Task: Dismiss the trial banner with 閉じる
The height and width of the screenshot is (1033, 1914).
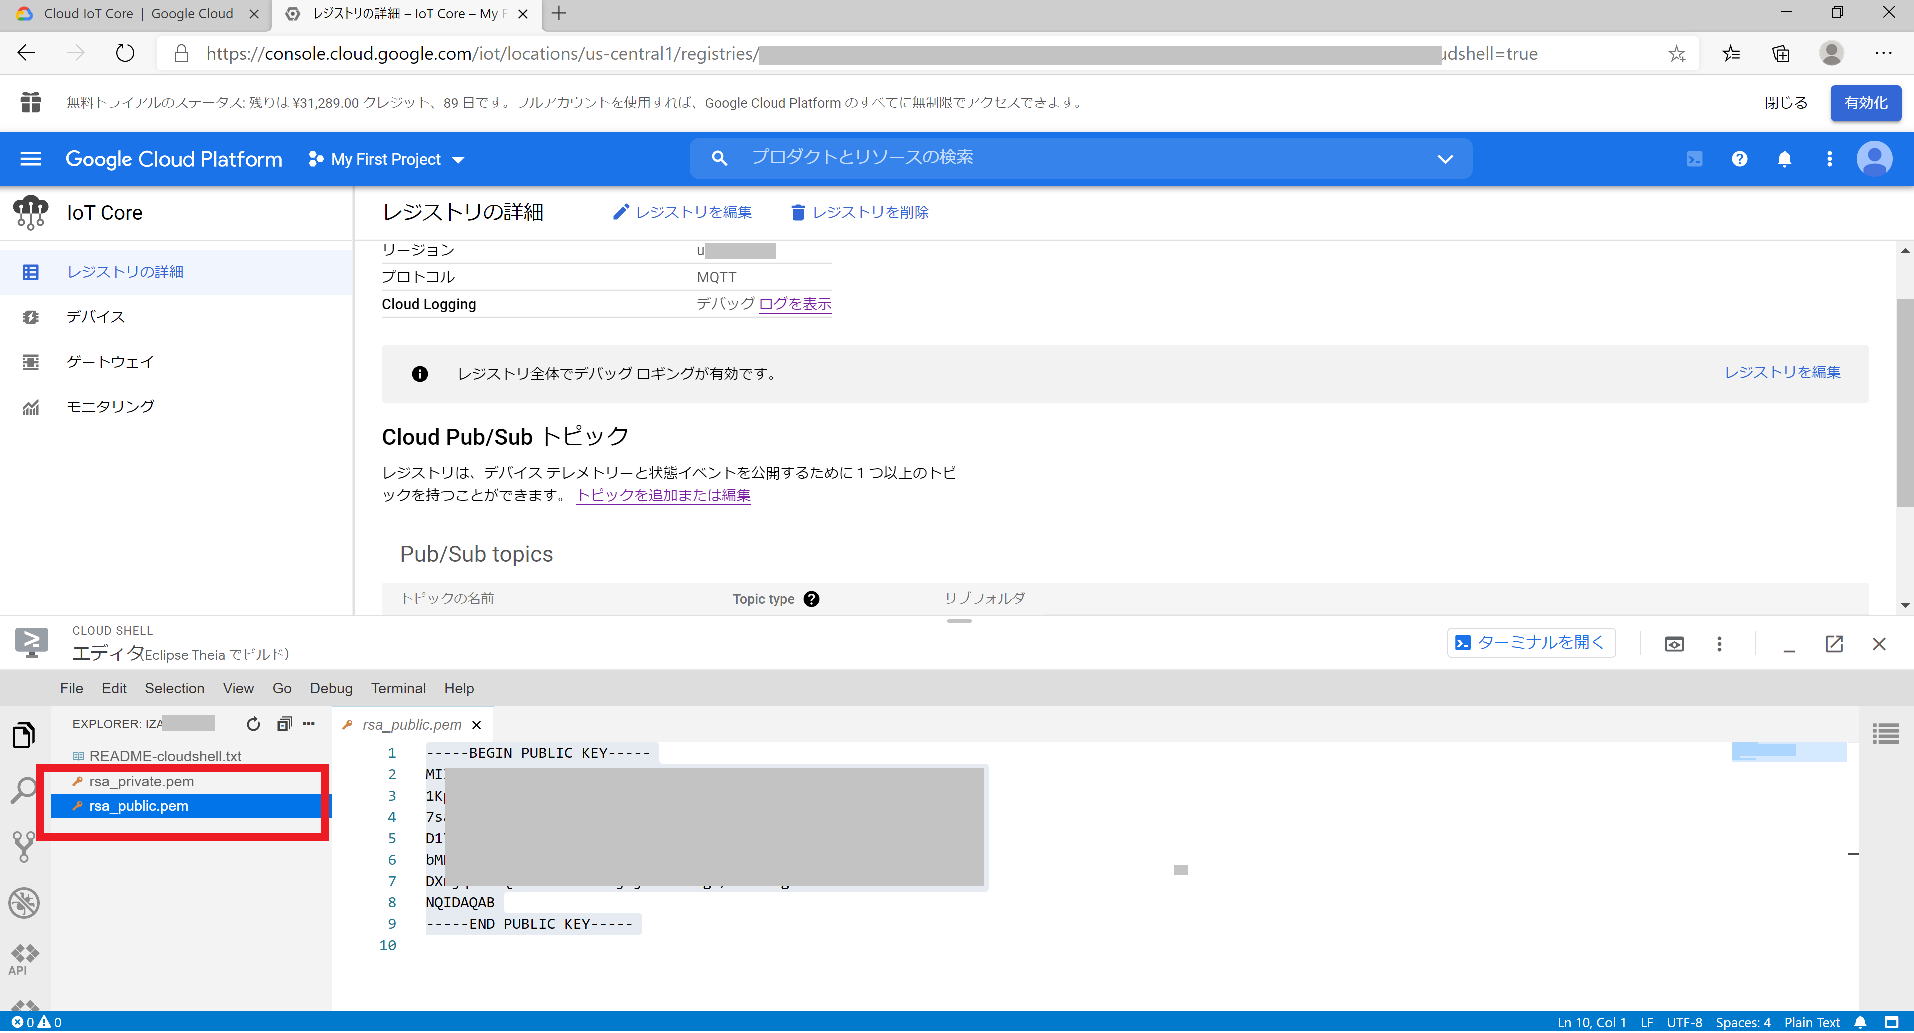Action: pyautogui.click(x=1786, y=103)
